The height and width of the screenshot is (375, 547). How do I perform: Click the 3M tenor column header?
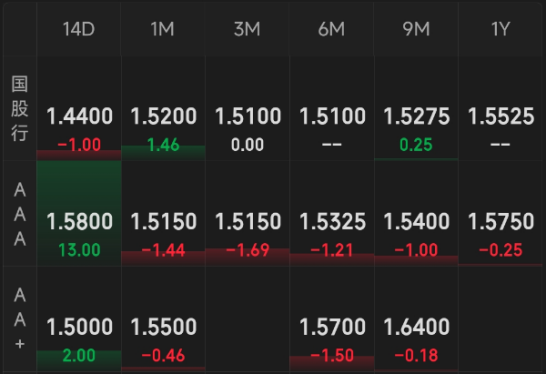tap(247, 29)
